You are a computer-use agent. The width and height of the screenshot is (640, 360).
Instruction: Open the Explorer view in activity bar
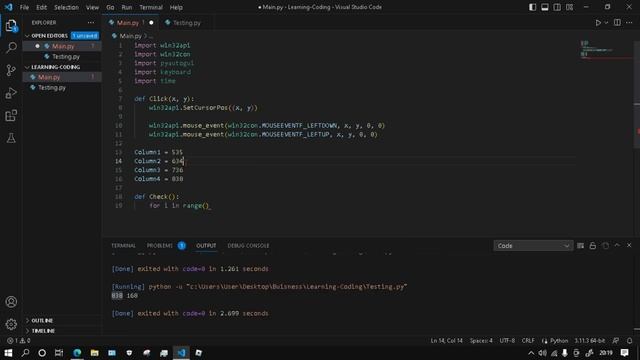pos(11,25)
